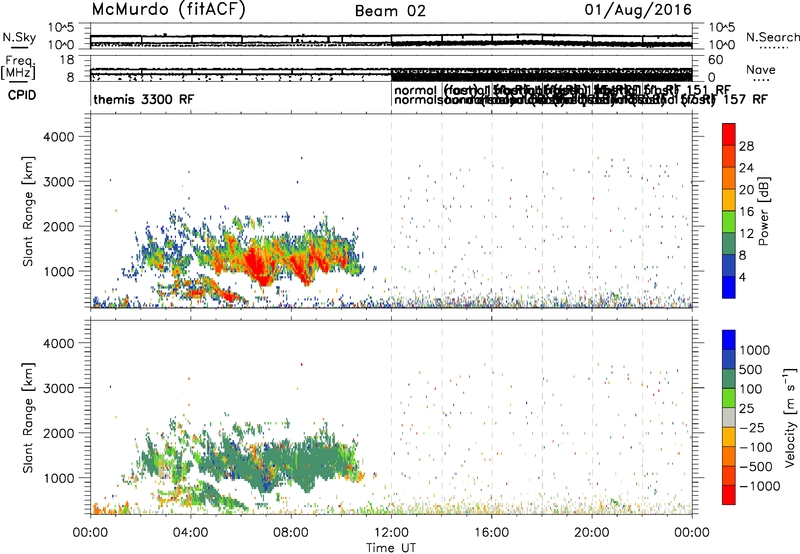Click the 08:00 time axis tick label
Screen dimensions: 800x554
[x=291, y=533]
